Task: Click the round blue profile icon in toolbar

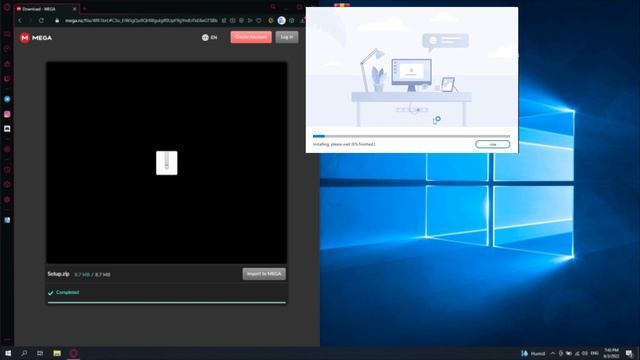Action: (282, 20)
